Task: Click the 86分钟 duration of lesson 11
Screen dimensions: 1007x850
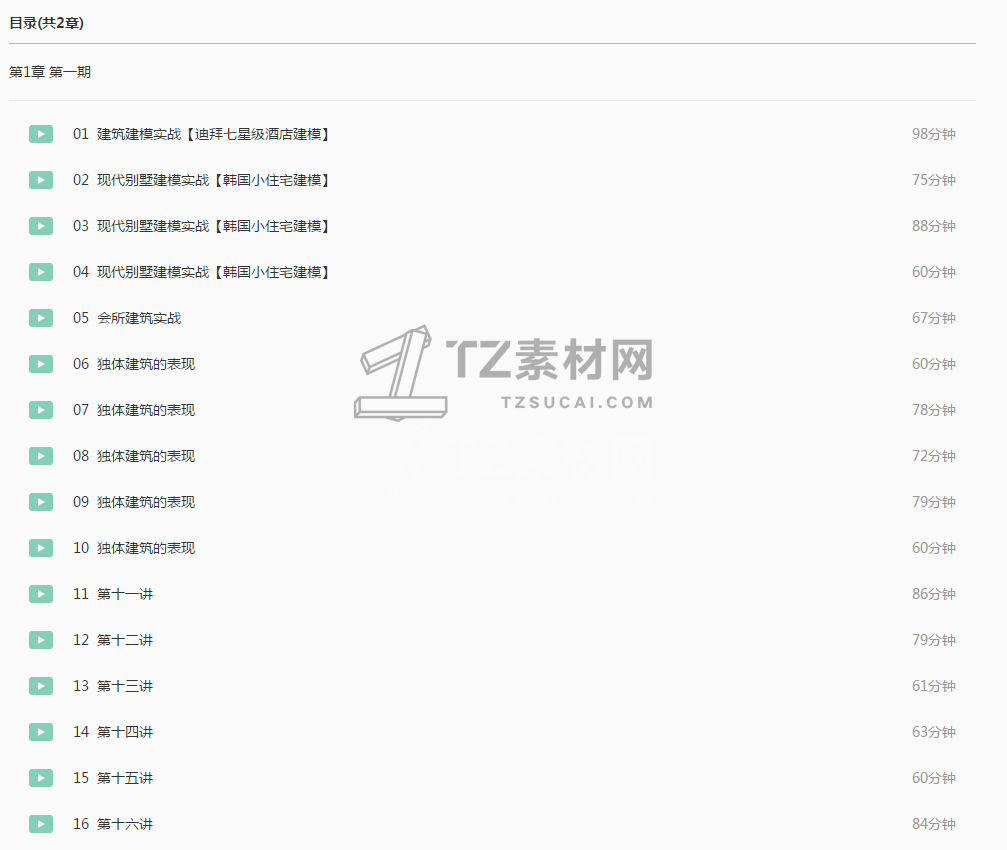Action: pos(934,594)
